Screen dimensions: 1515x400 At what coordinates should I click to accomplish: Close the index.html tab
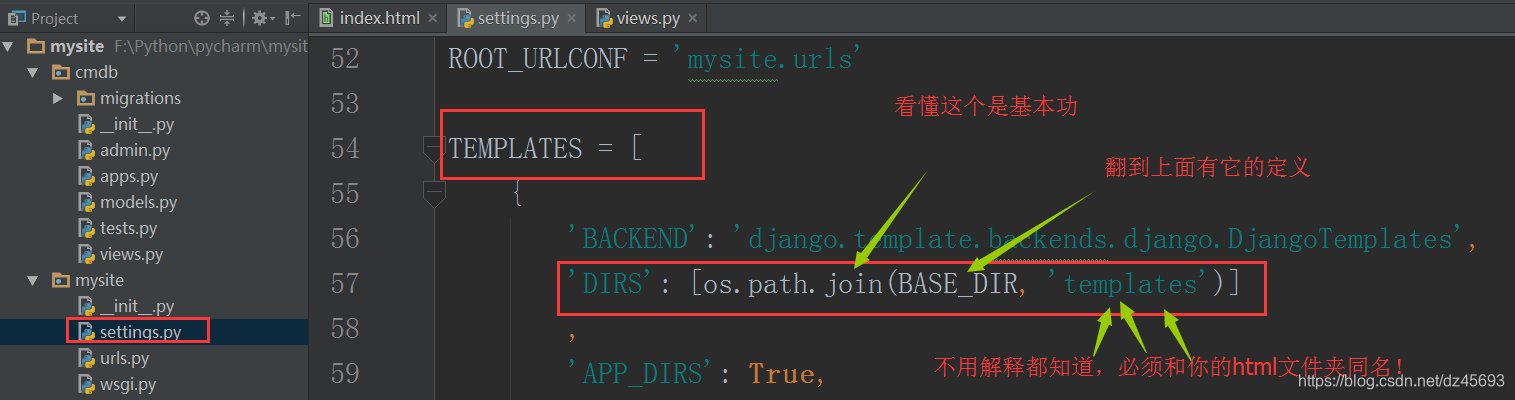pyautogui.click(x=431, y=19)
